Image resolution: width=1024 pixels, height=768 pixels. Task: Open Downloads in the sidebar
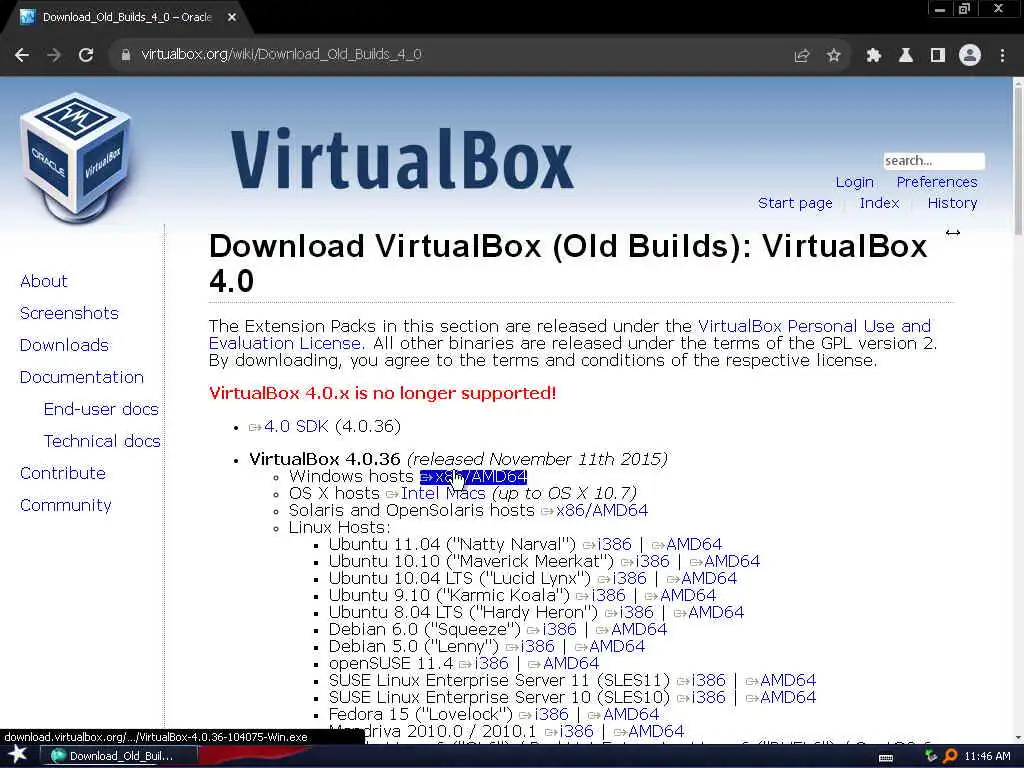coord(64,345)
